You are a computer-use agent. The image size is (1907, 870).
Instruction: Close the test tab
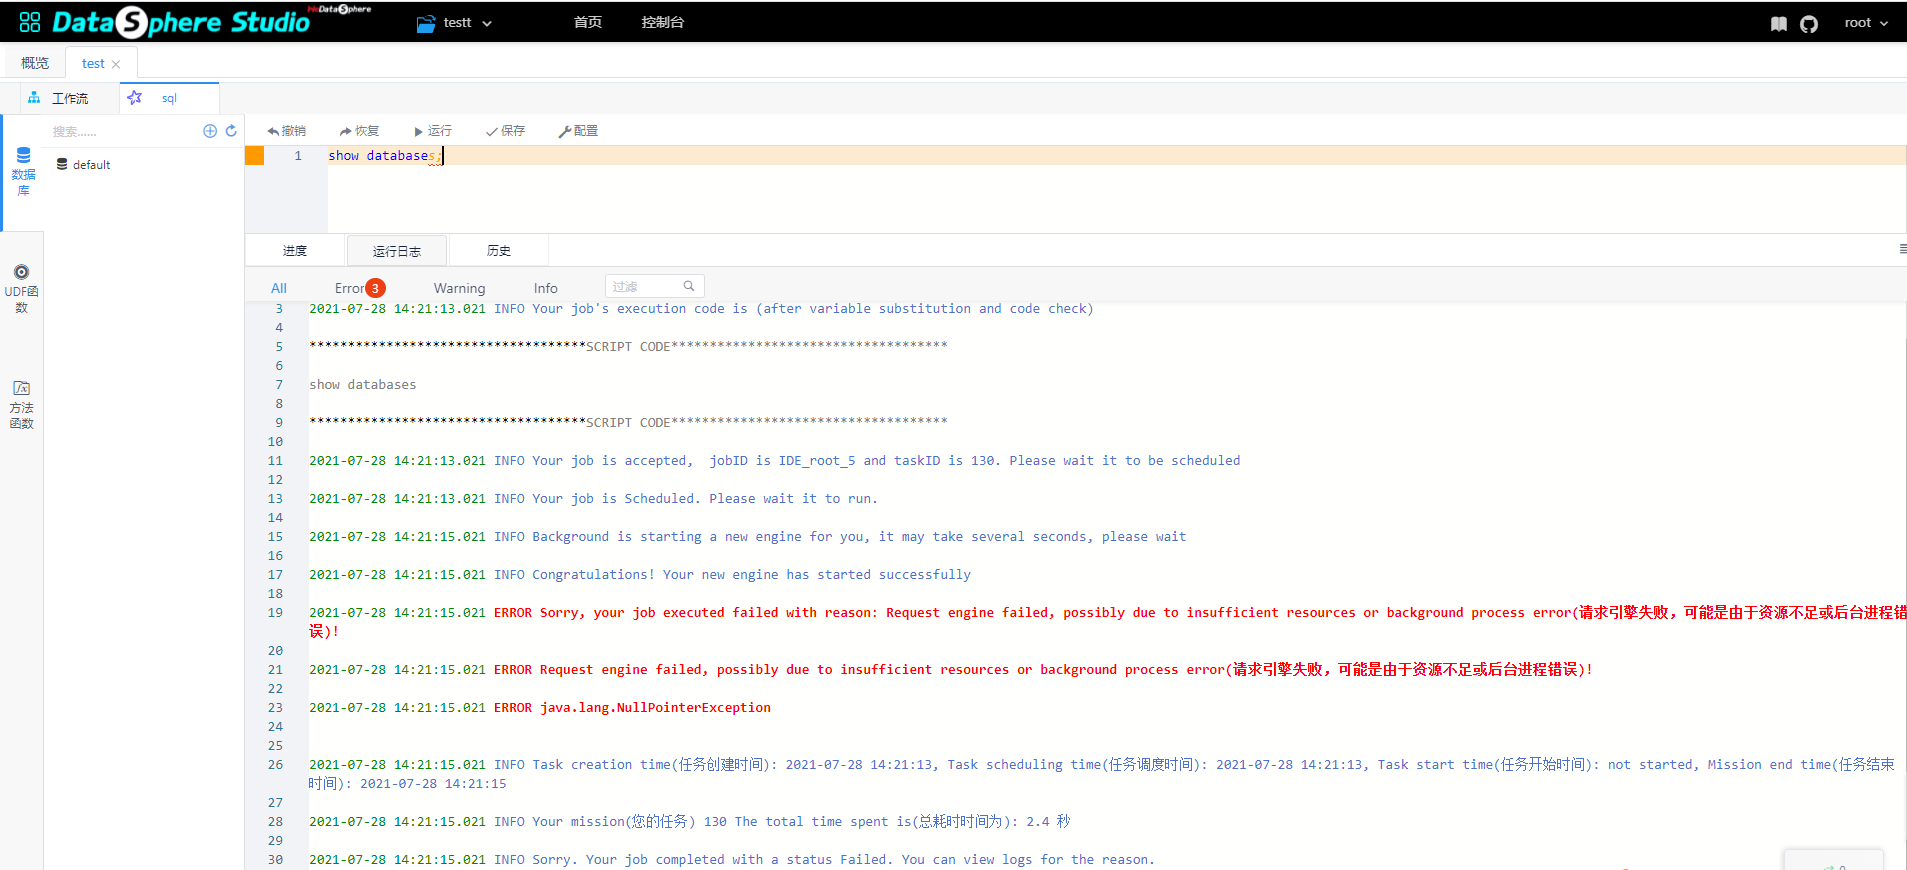pos(116,64)
